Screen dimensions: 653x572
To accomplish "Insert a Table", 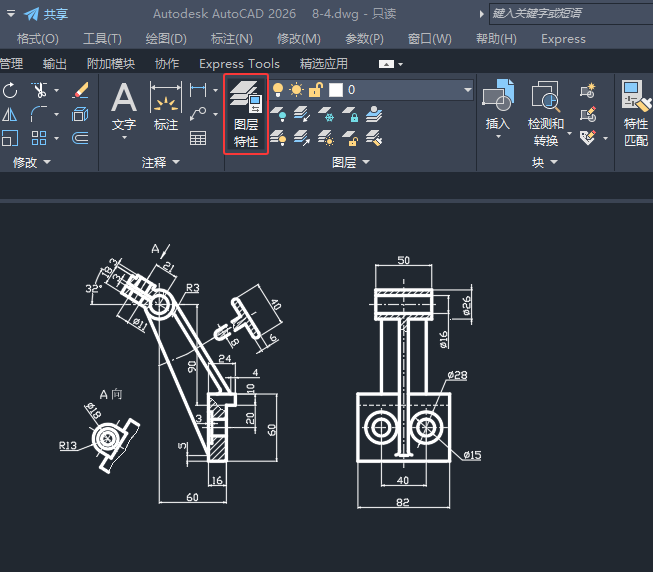I will pyautogui.click(x=198, y=138).
